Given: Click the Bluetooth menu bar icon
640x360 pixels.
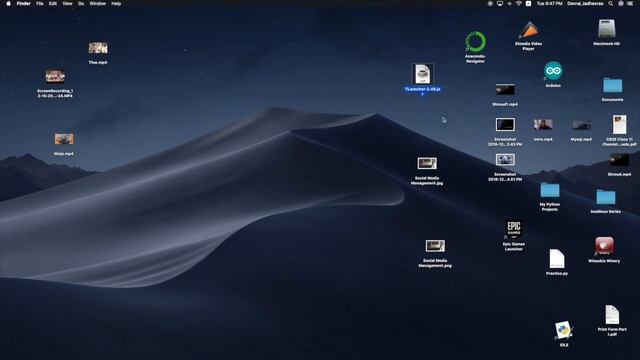Looking at the screenshot, I should (509, 4).
